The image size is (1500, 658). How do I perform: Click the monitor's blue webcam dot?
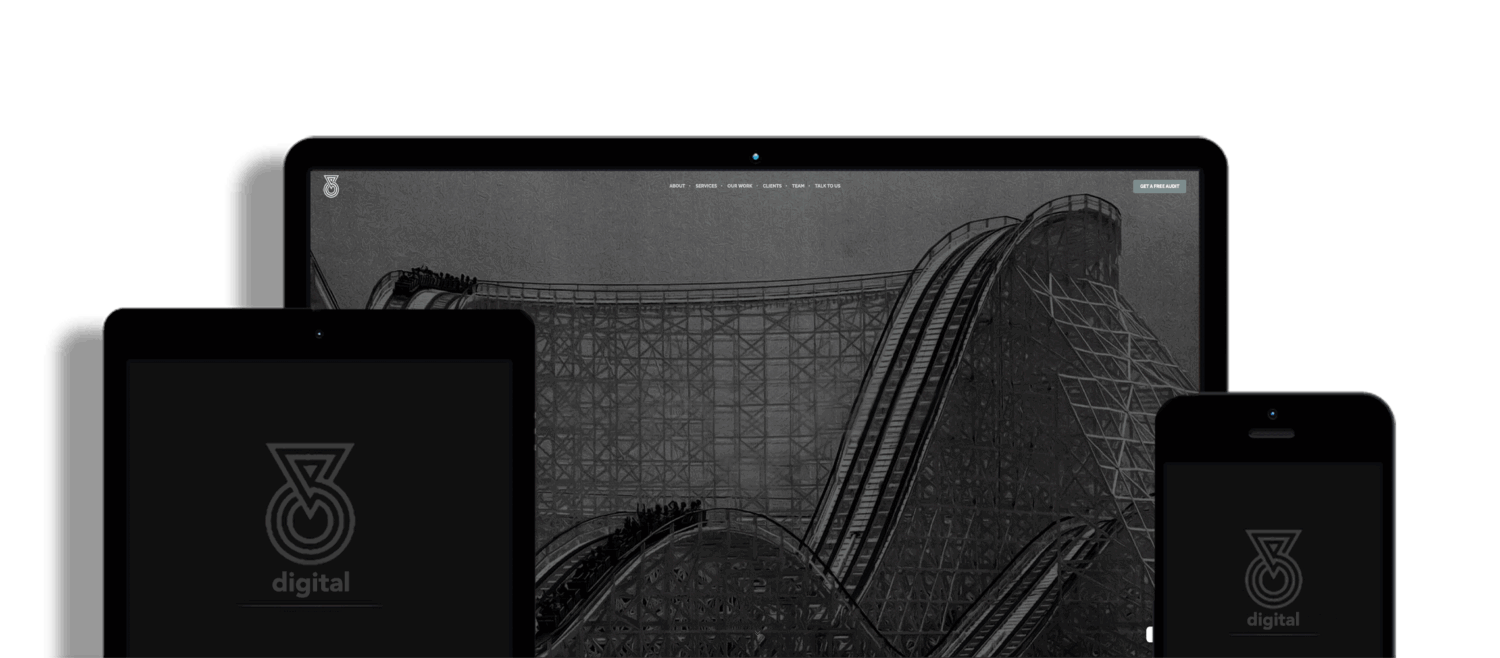coord(756,157)
